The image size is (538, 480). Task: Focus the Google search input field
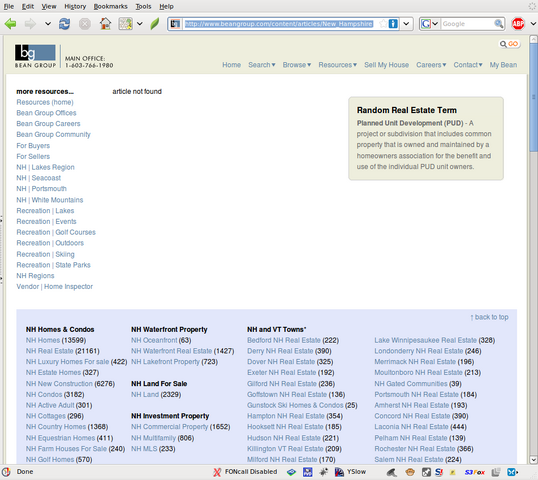click(467, 24)
